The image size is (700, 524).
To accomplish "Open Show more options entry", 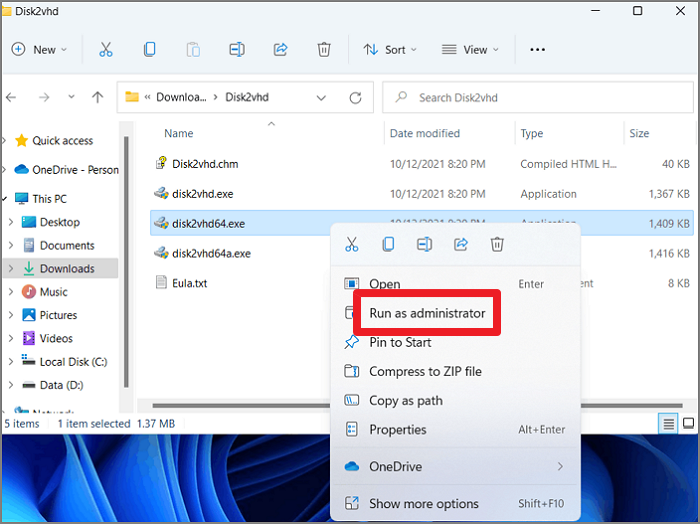I will 423,504.
